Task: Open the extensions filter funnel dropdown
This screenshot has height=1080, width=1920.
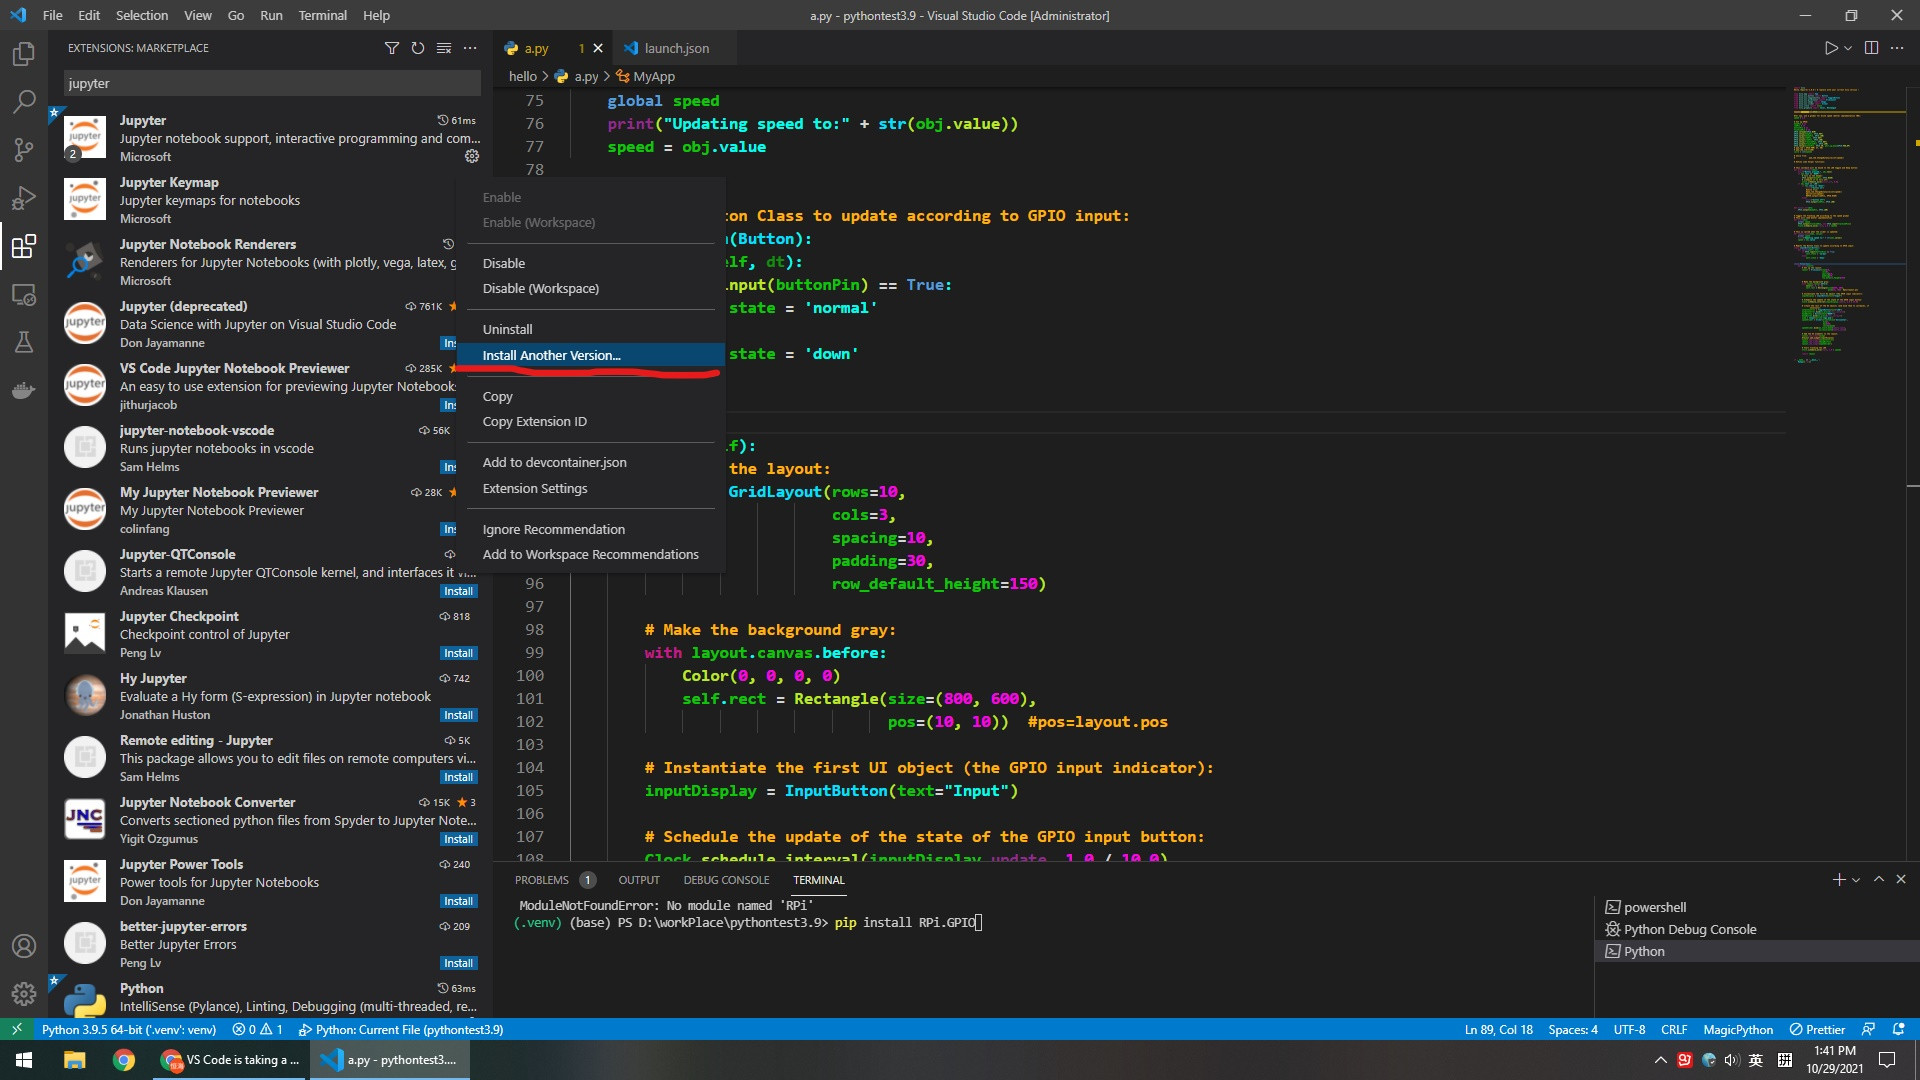Action: (x=392, y=48)
